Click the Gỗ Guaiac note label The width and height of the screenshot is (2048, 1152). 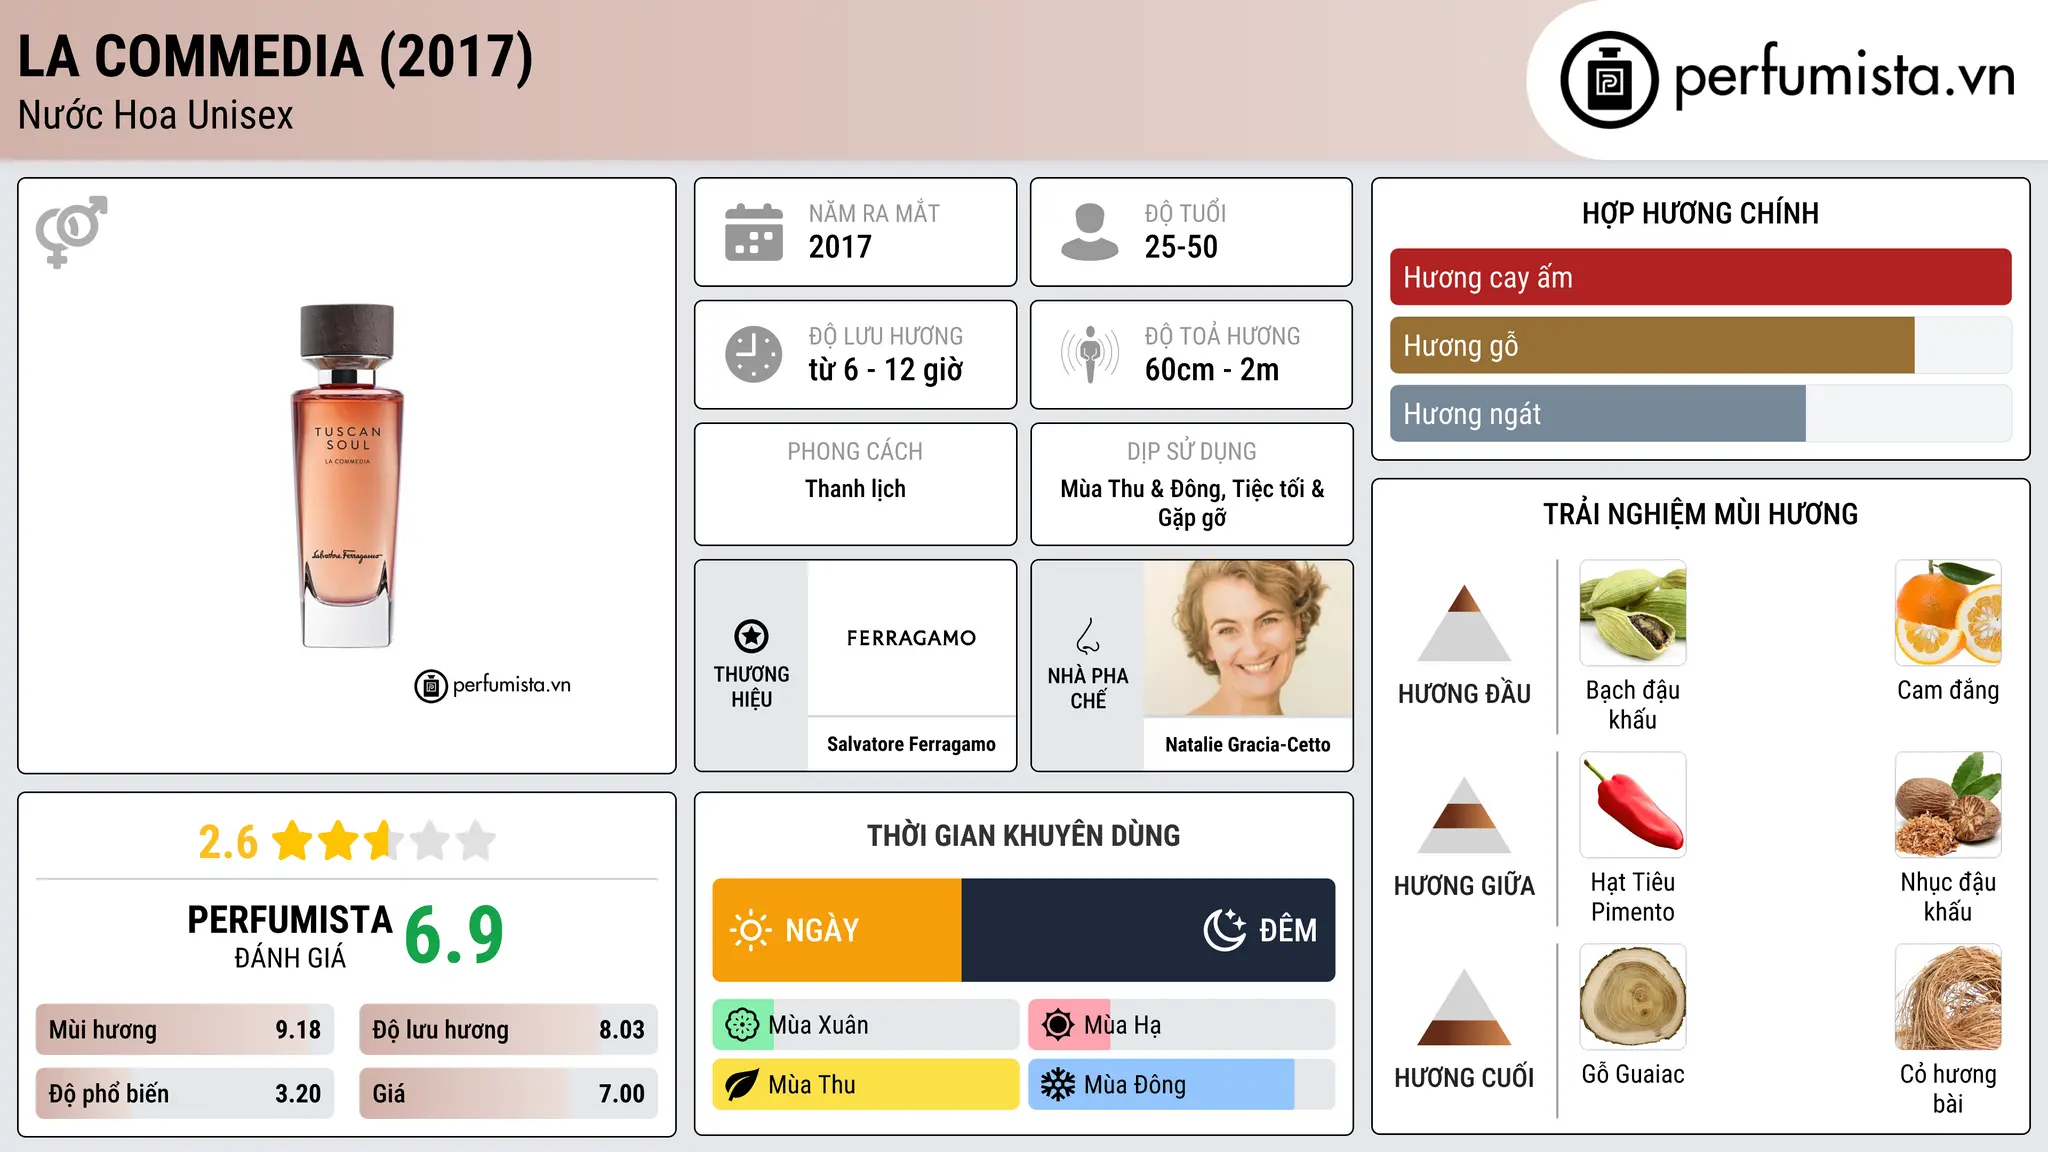1633,1074
